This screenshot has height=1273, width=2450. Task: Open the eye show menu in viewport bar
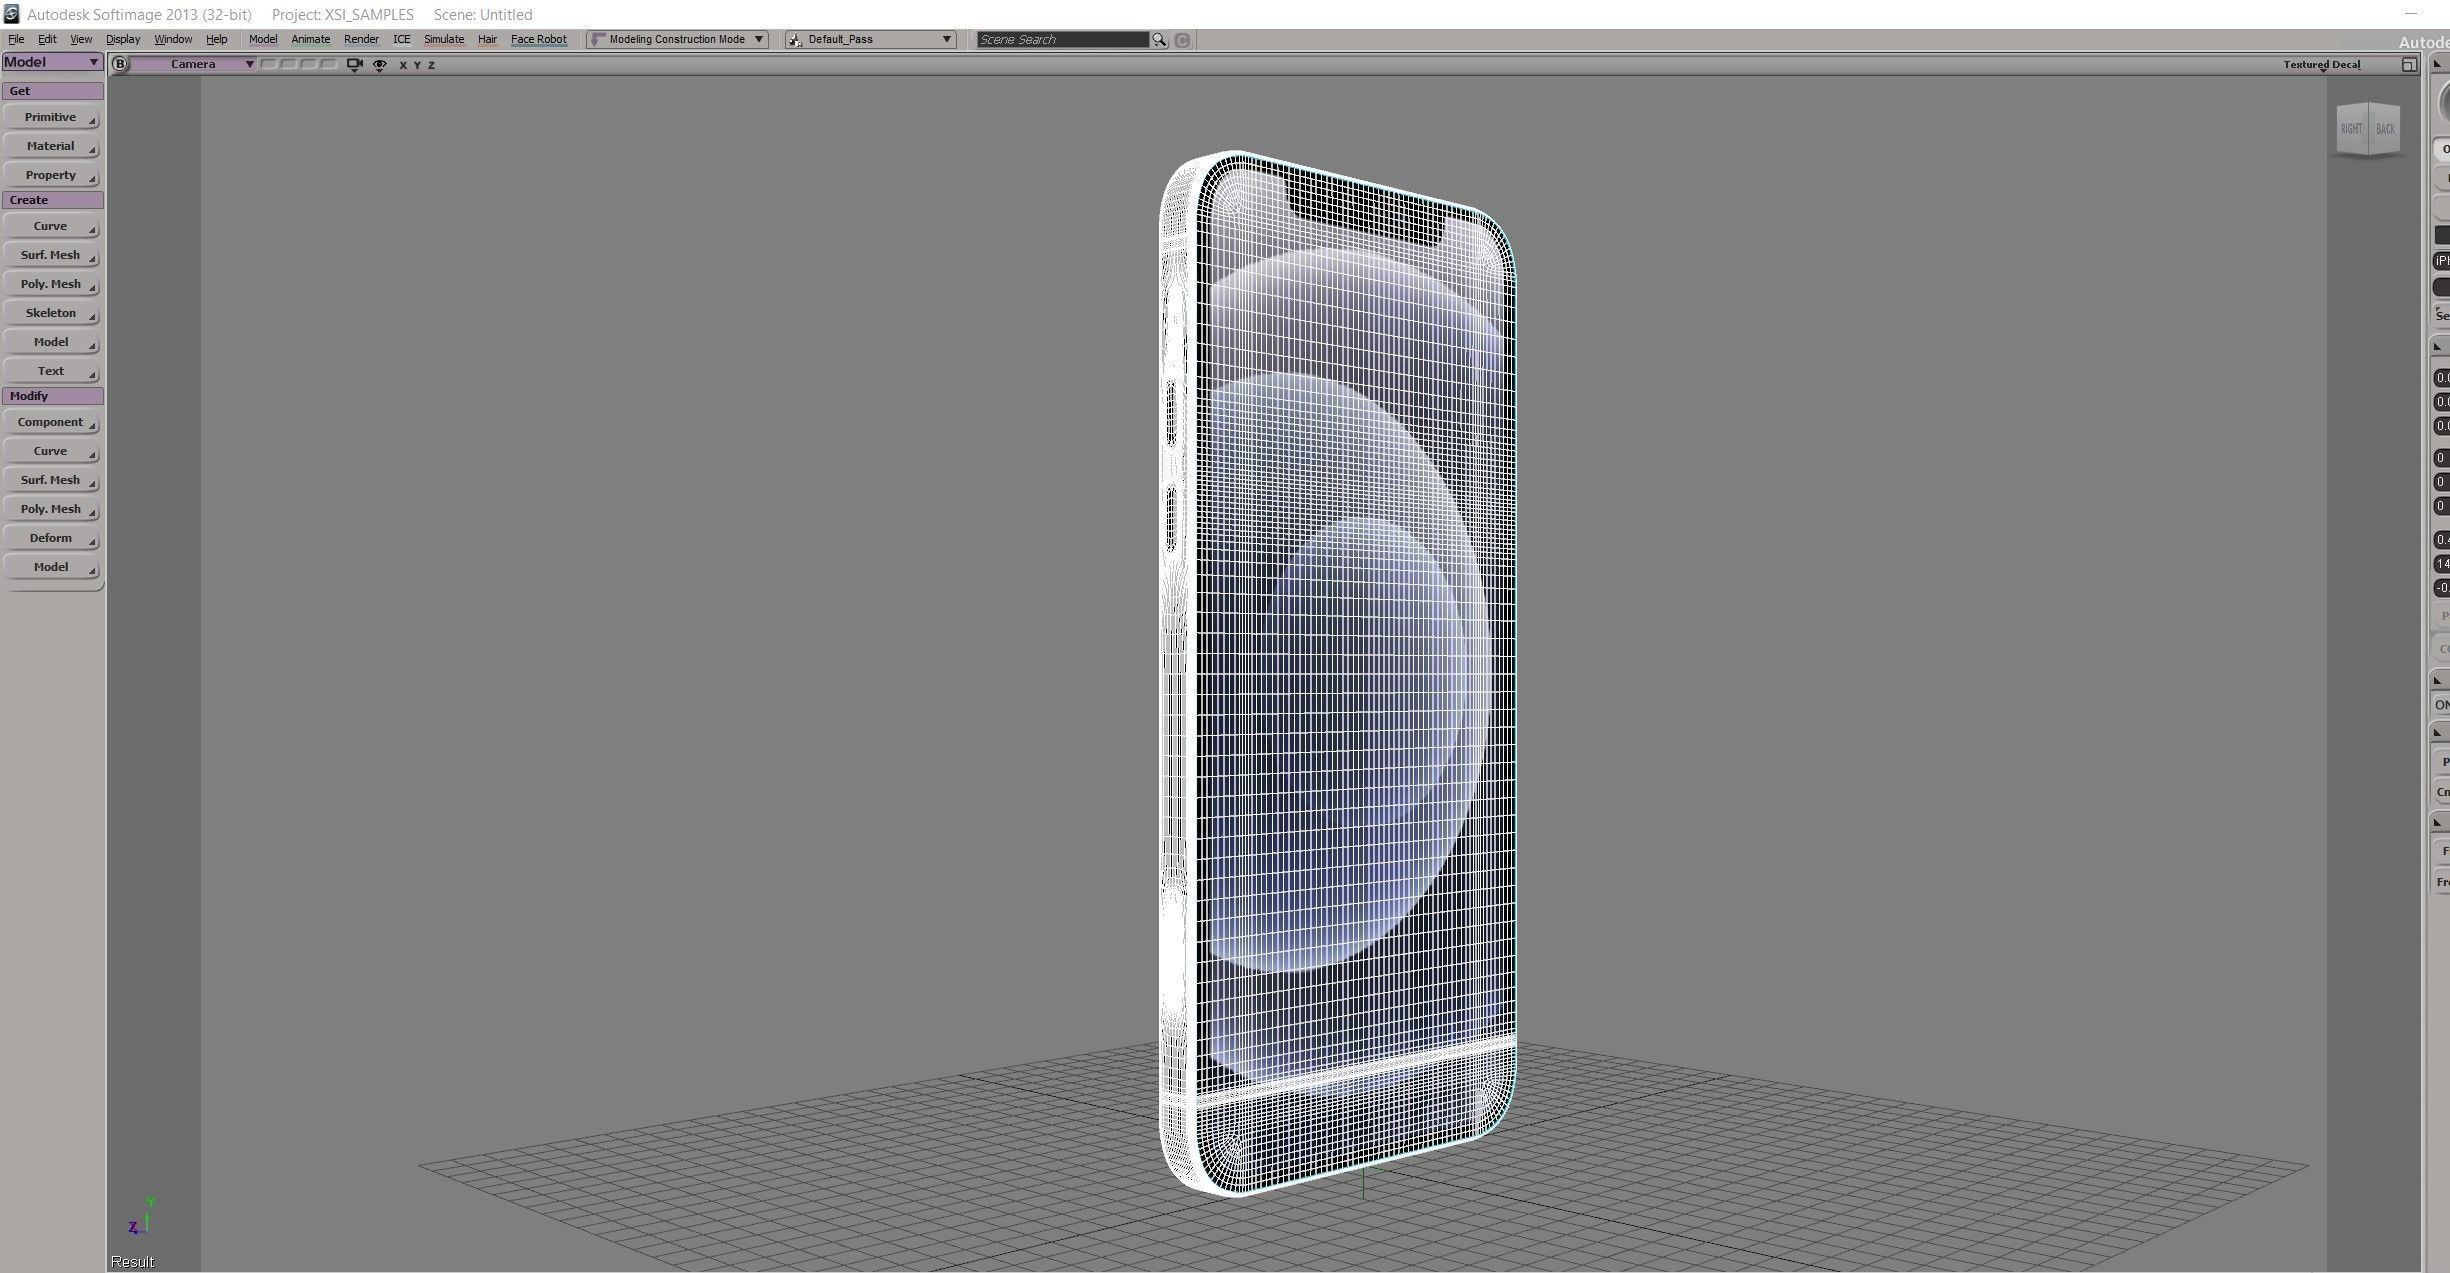(x=380, y=64)
